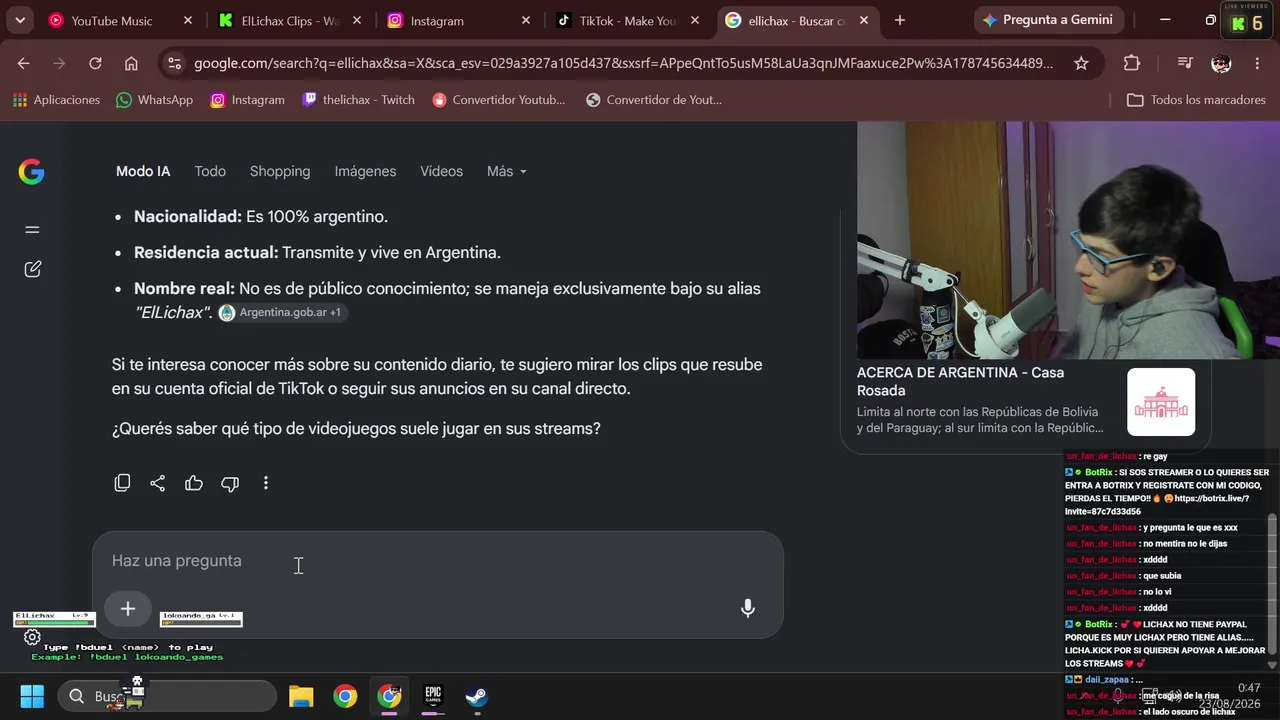Open the Argentina.gob.ar +1 source chip
The image size is (1280, 720).
click(x=281, y=313)
